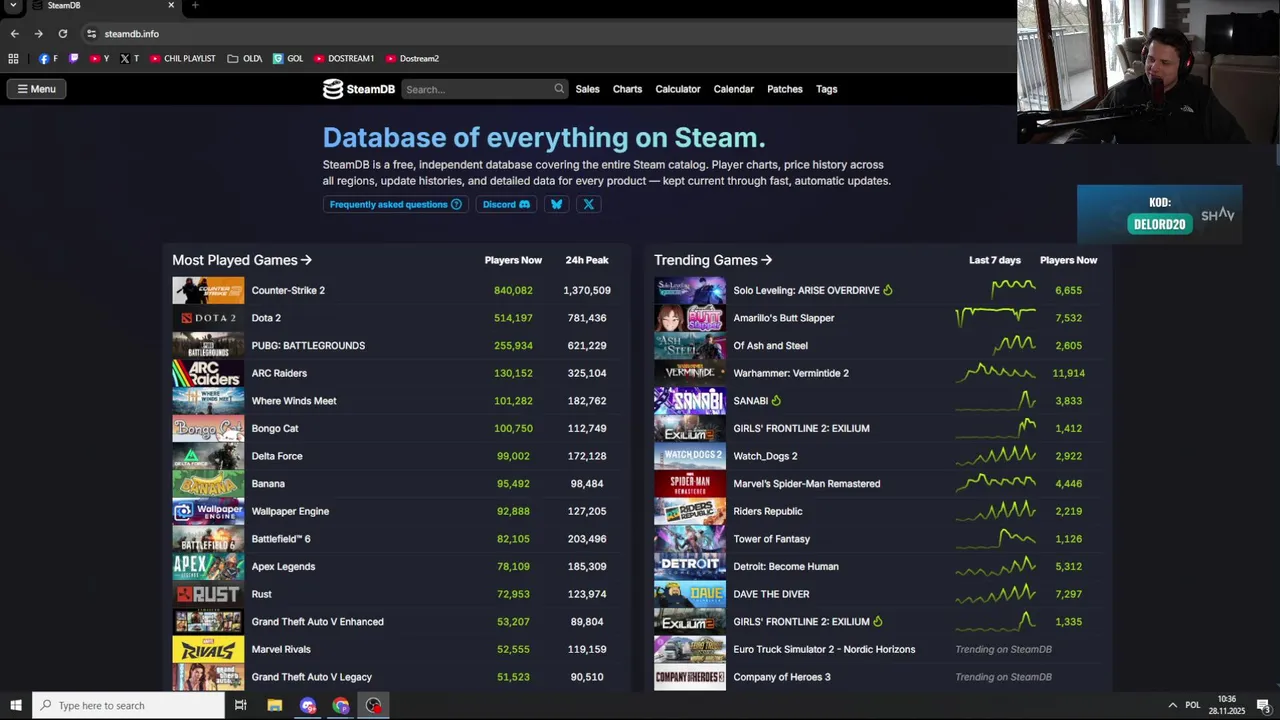Open the Windows Start button
This screenshot has width=1280, height=720.
tap(15, 705)
